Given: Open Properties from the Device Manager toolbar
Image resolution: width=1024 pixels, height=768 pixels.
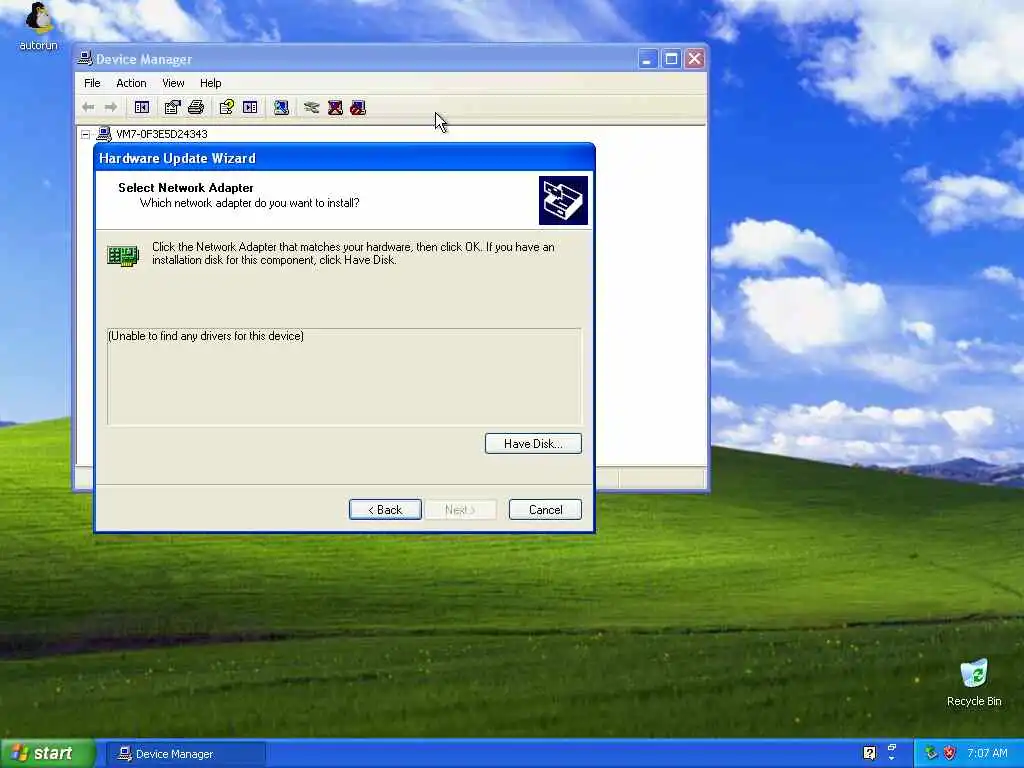Looking at the screenshot, I should point(172,107).
